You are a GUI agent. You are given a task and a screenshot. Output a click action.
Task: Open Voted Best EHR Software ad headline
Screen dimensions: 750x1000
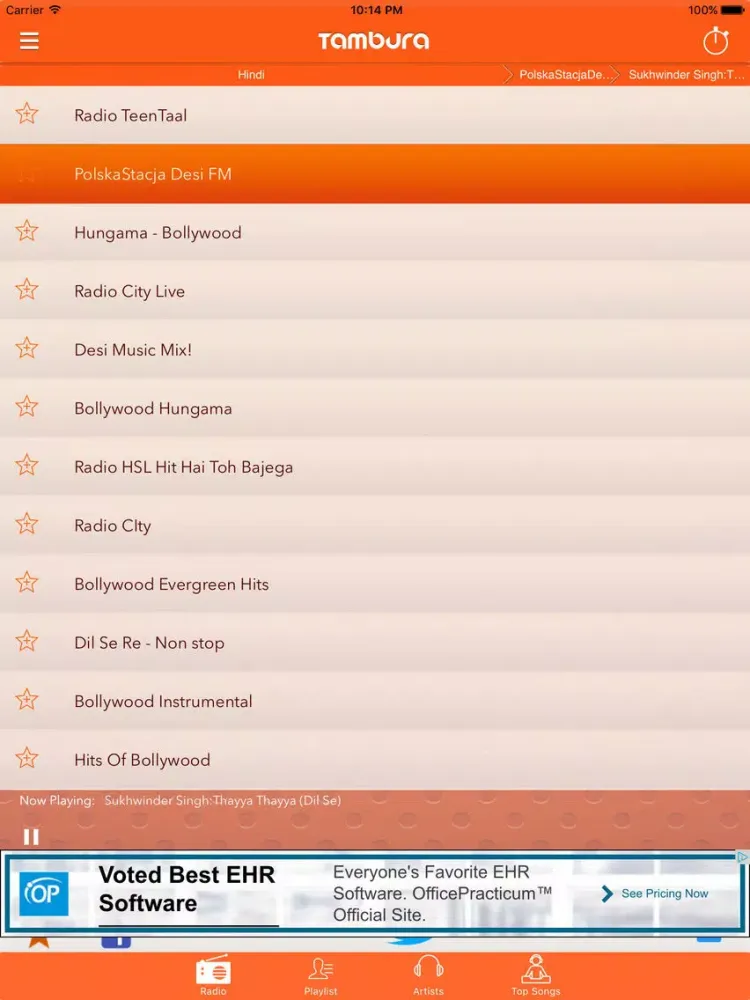[187, 888]
